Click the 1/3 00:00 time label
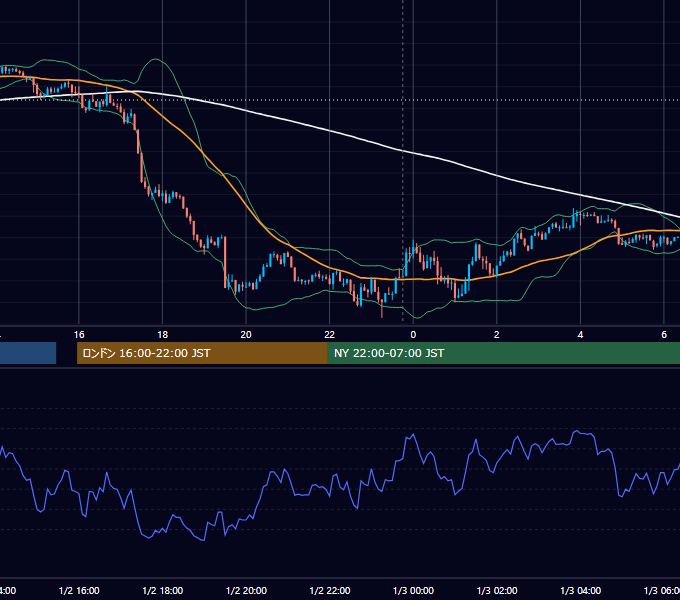Screen dimensions: 680x600 (413, 590)
